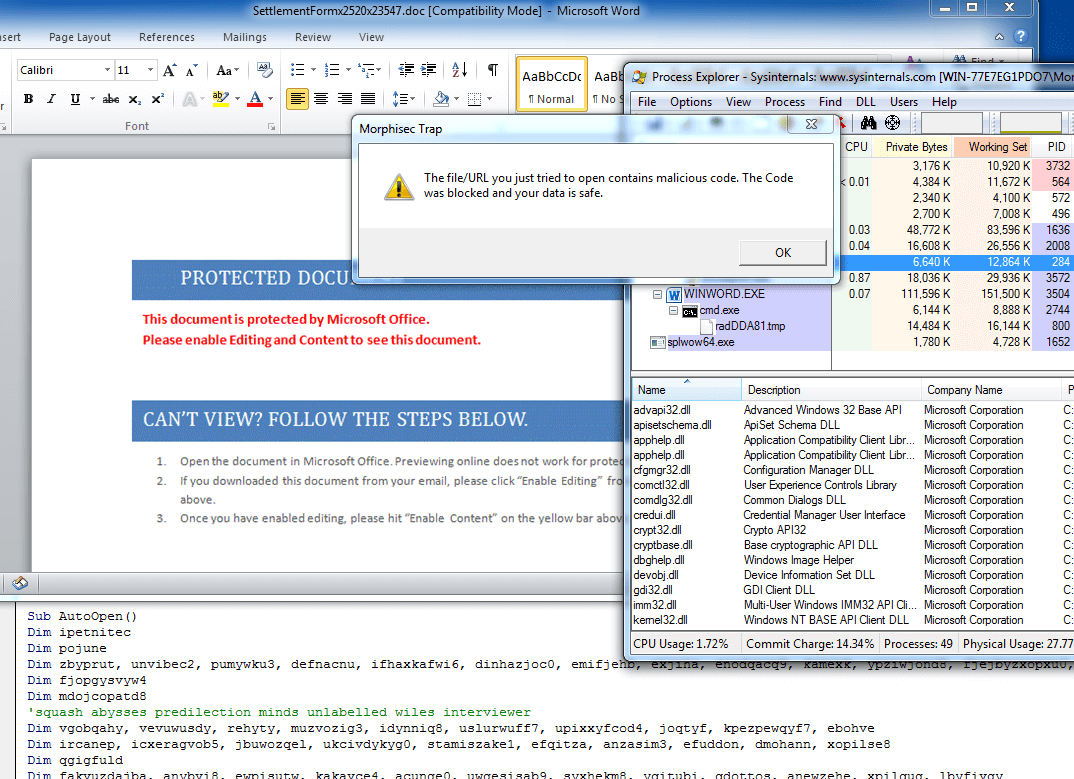Open the Process menu in Process Explorer
Screen dimensions: 1074x779
point(785,102)
